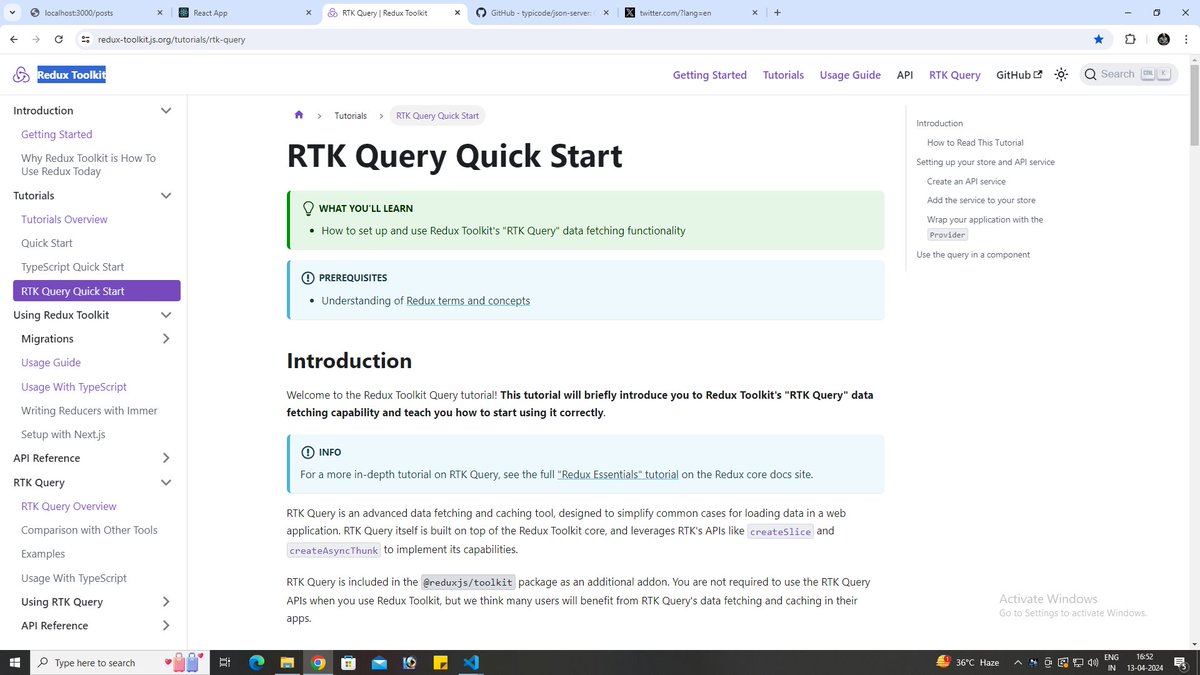Expand the Migrations sidebar item
The image size is (1200, 675).
(166, 339)
